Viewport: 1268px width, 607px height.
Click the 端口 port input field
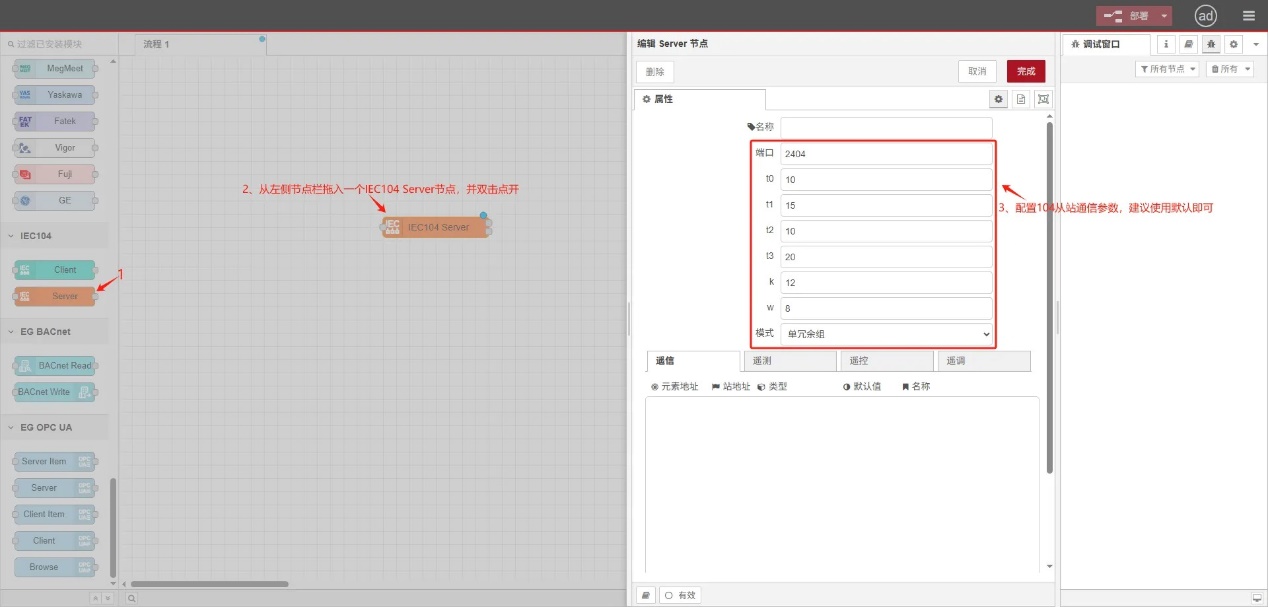click(886, 154)
